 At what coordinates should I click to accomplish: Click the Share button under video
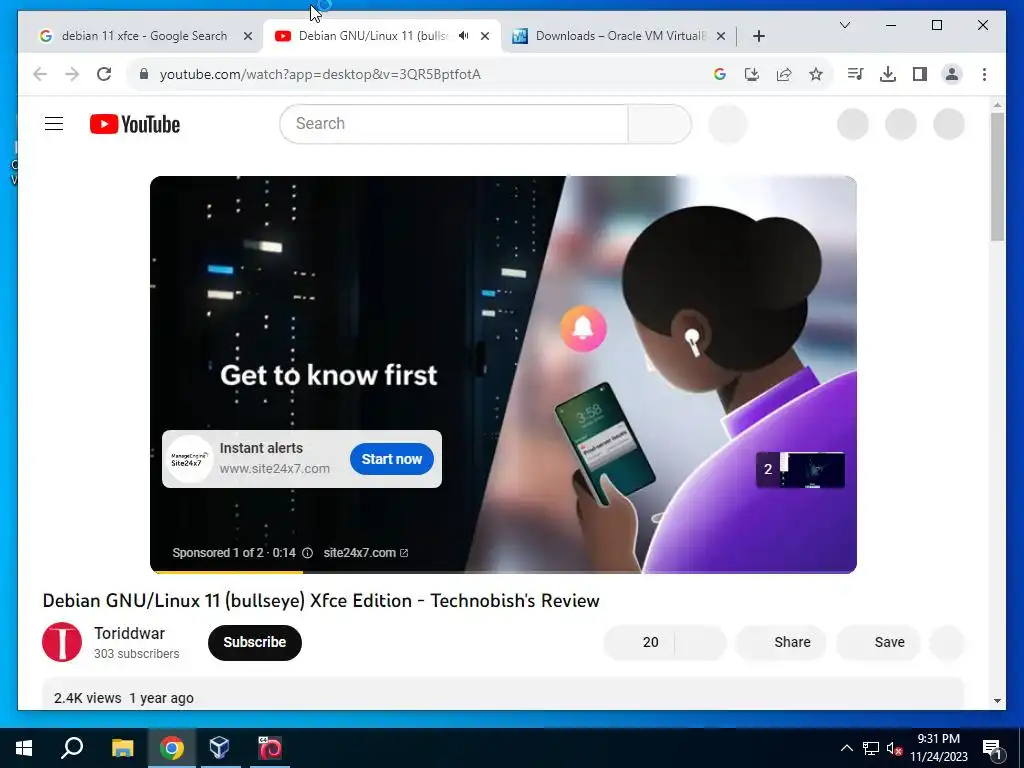tap(780, 643)
